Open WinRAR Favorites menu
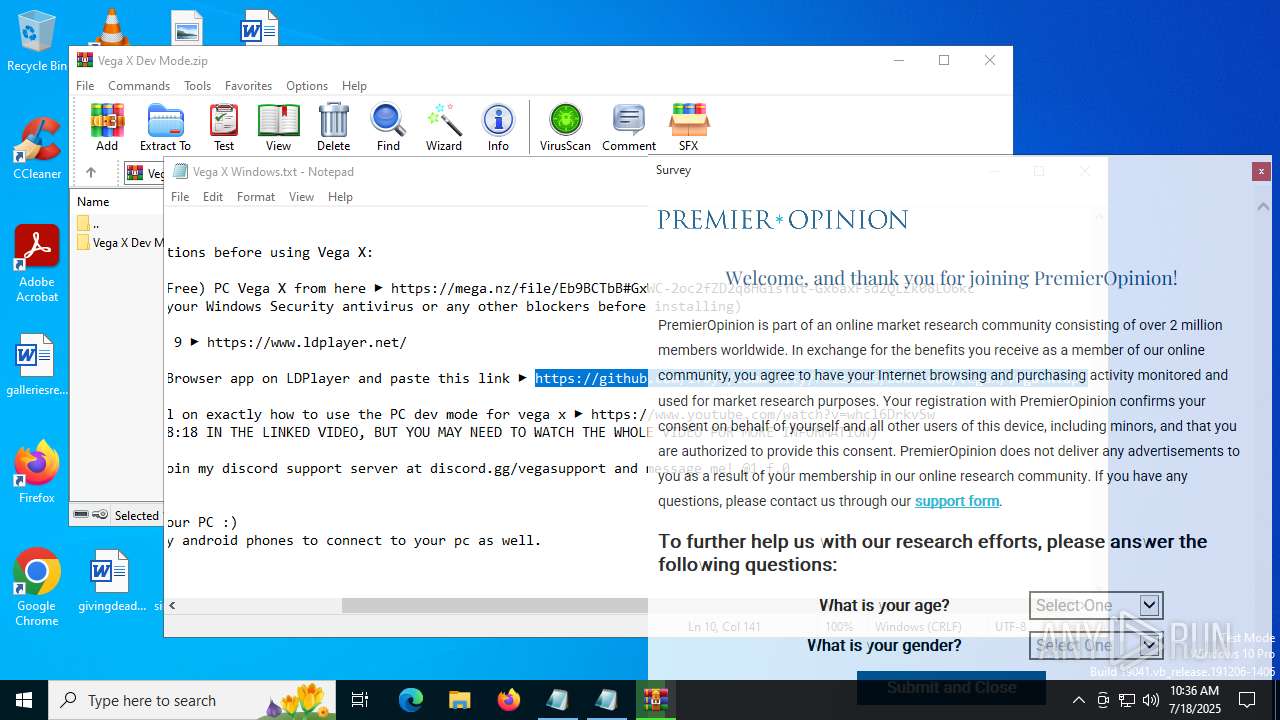Screen dimensions: 1280x720 (248, 86)
